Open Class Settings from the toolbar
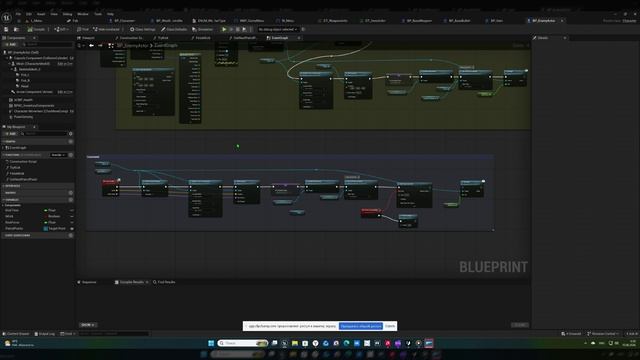This screenshot has height=360, width=640. point(142,29)
